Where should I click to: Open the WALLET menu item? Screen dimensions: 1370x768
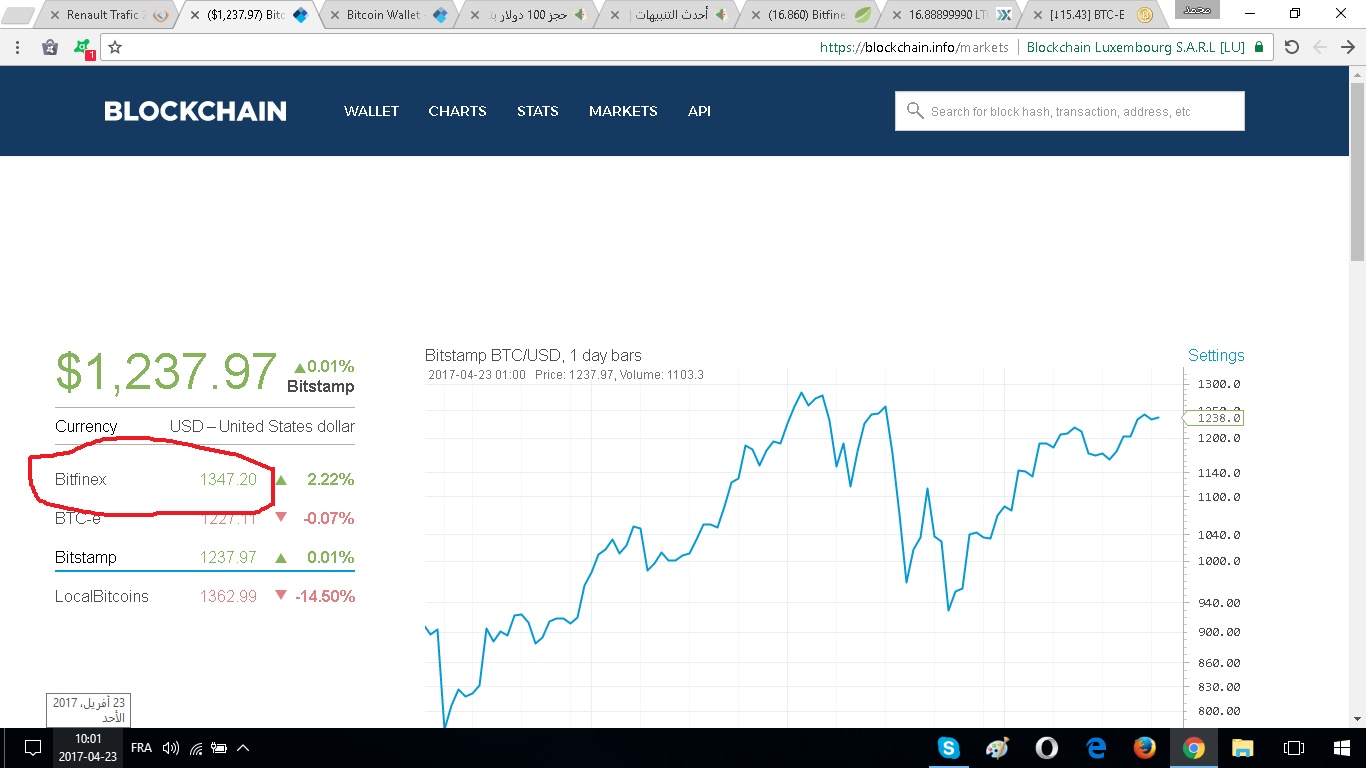[x=371, y=111]
